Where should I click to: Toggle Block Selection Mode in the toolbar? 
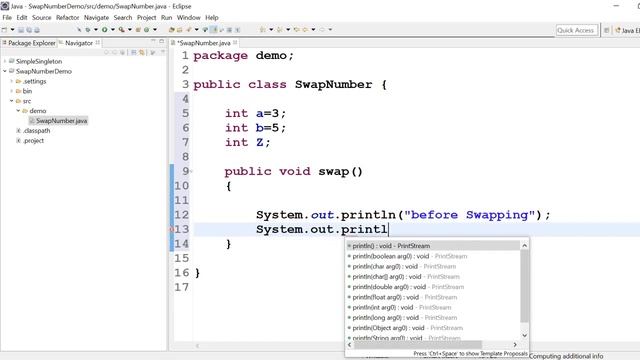point(229,30)
